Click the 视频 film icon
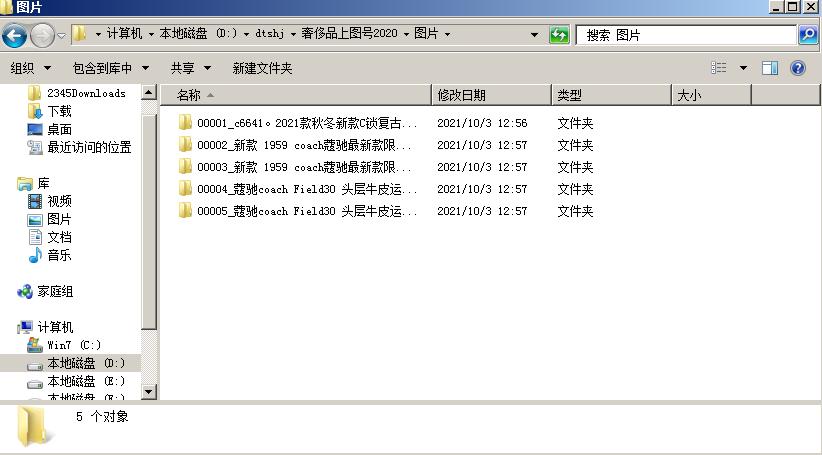The height and width of the screenshot is (455, 822). 35,201
